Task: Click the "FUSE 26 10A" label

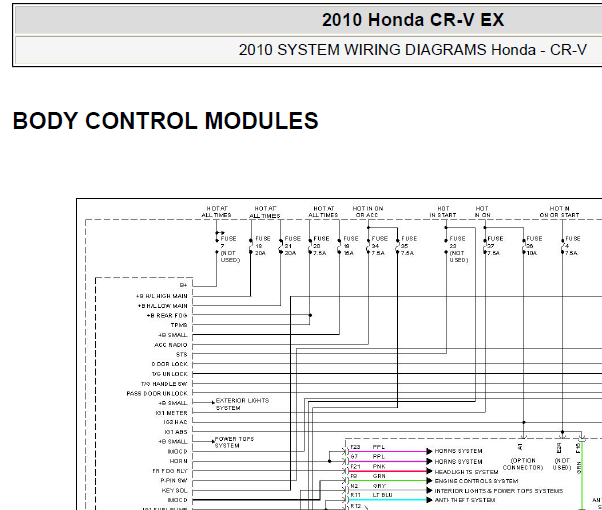Action: tap(534, 246)
